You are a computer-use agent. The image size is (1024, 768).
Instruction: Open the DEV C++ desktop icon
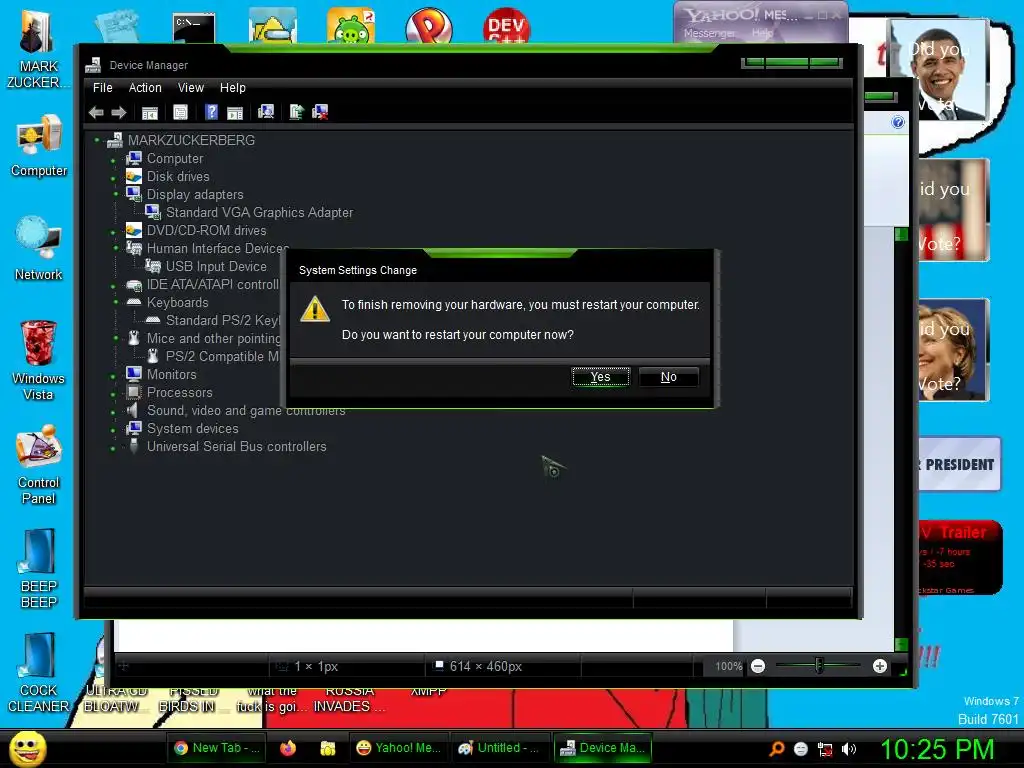(x=507, y=26)
